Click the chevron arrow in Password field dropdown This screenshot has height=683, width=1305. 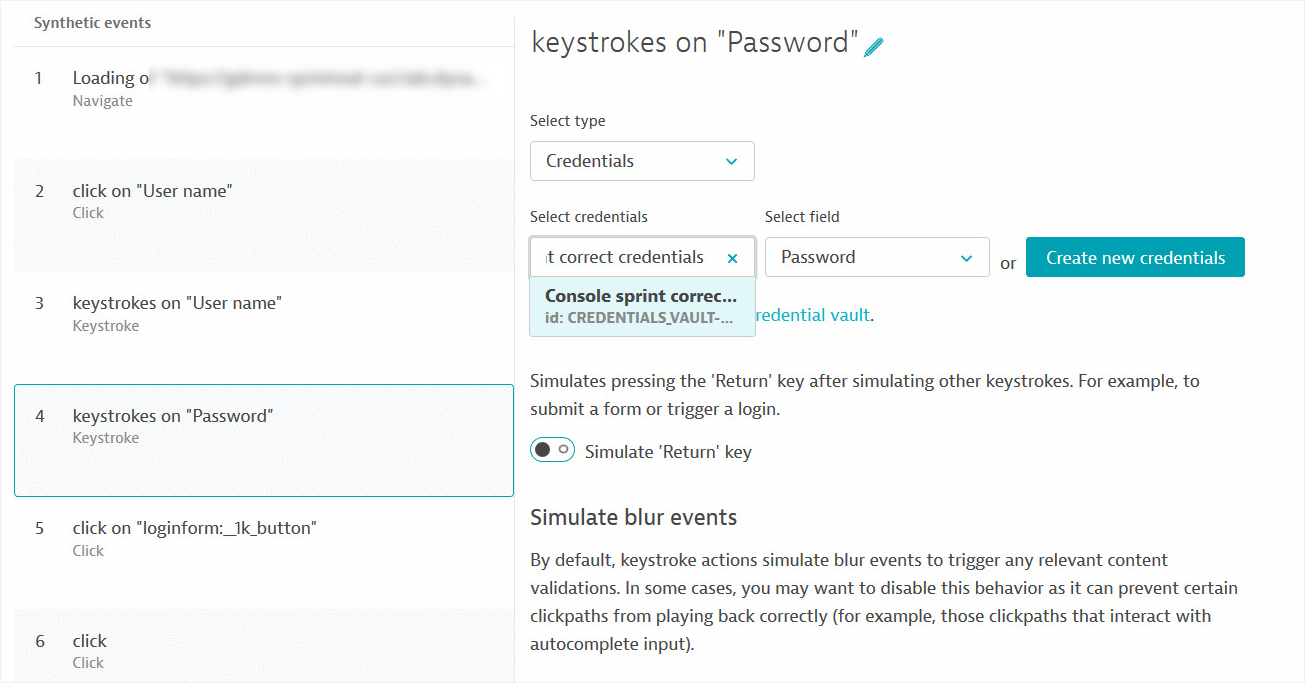966,258
